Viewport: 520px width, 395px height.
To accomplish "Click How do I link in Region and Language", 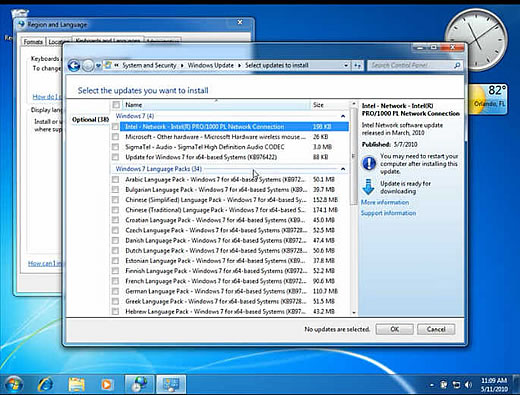I will tap(47, 97).
